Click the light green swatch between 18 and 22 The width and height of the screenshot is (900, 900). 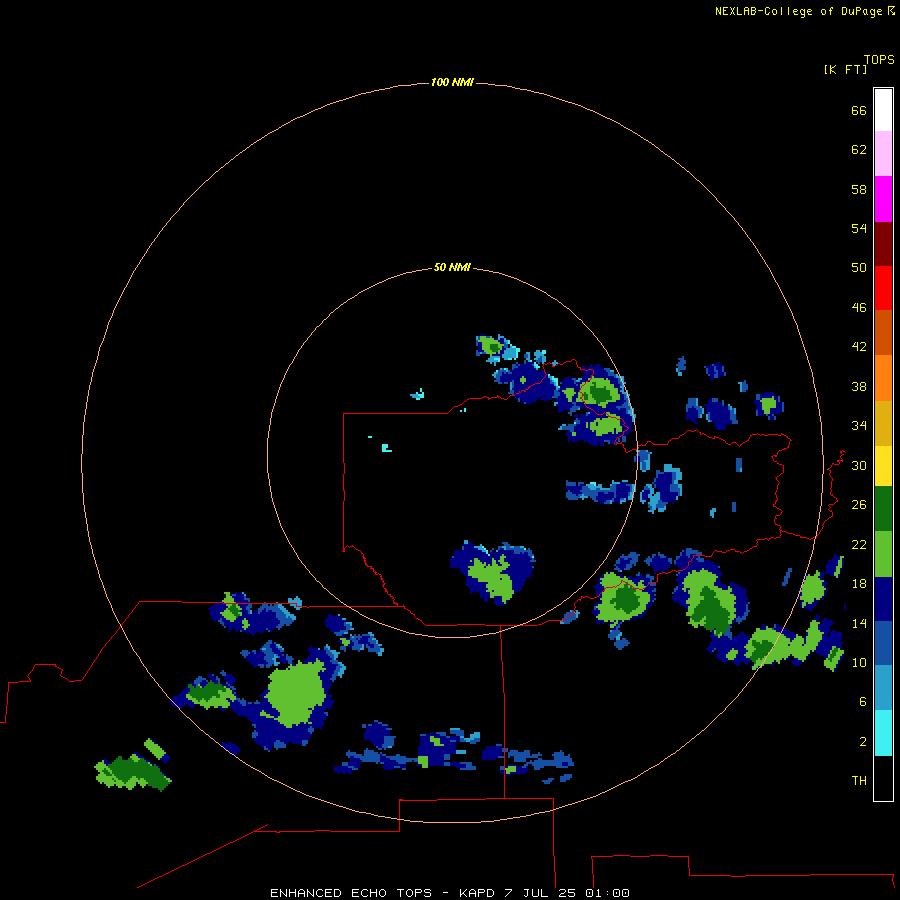pos(883,554)
